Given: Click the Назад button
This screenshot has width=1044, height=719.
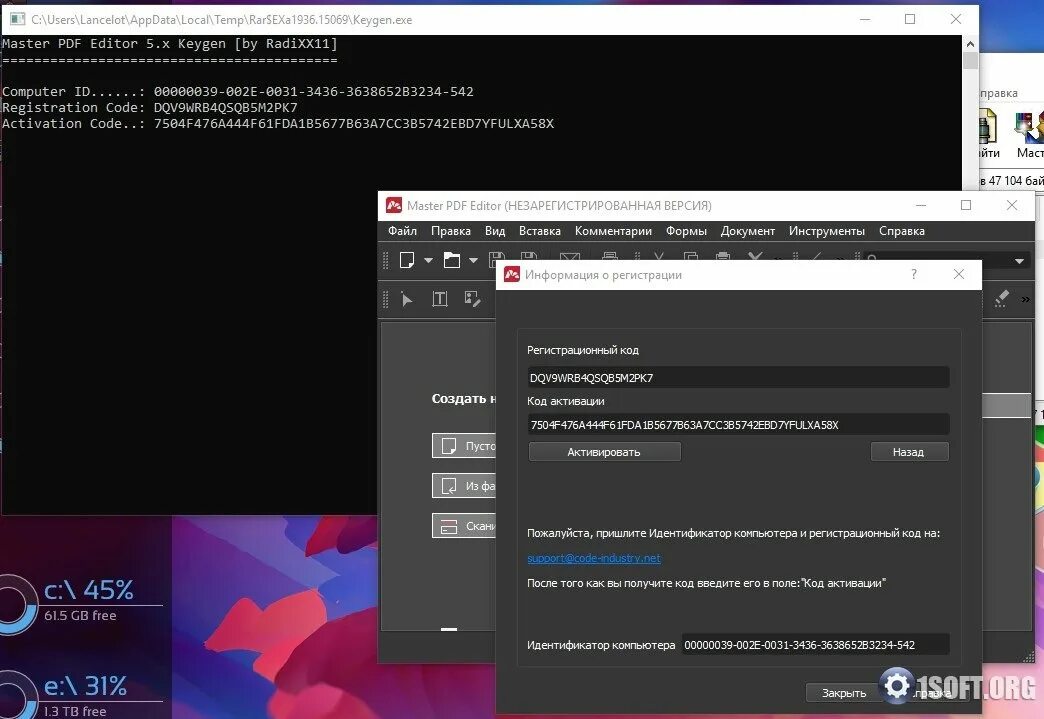Looking at the screenshot, I should (x=909, y=452).
